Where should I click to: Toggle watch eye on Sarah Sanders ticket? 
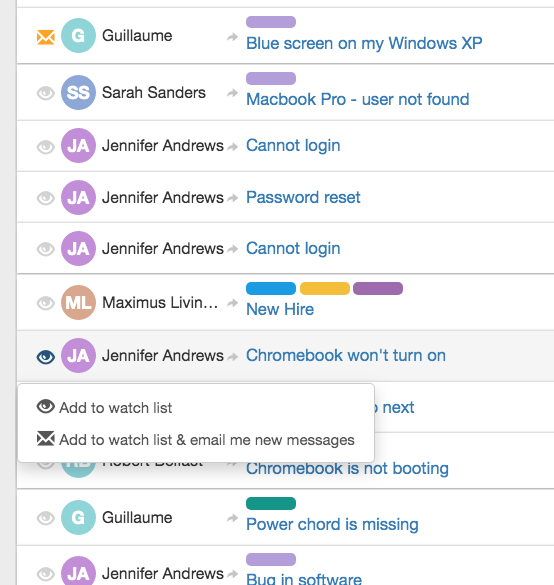click(46, 93)
